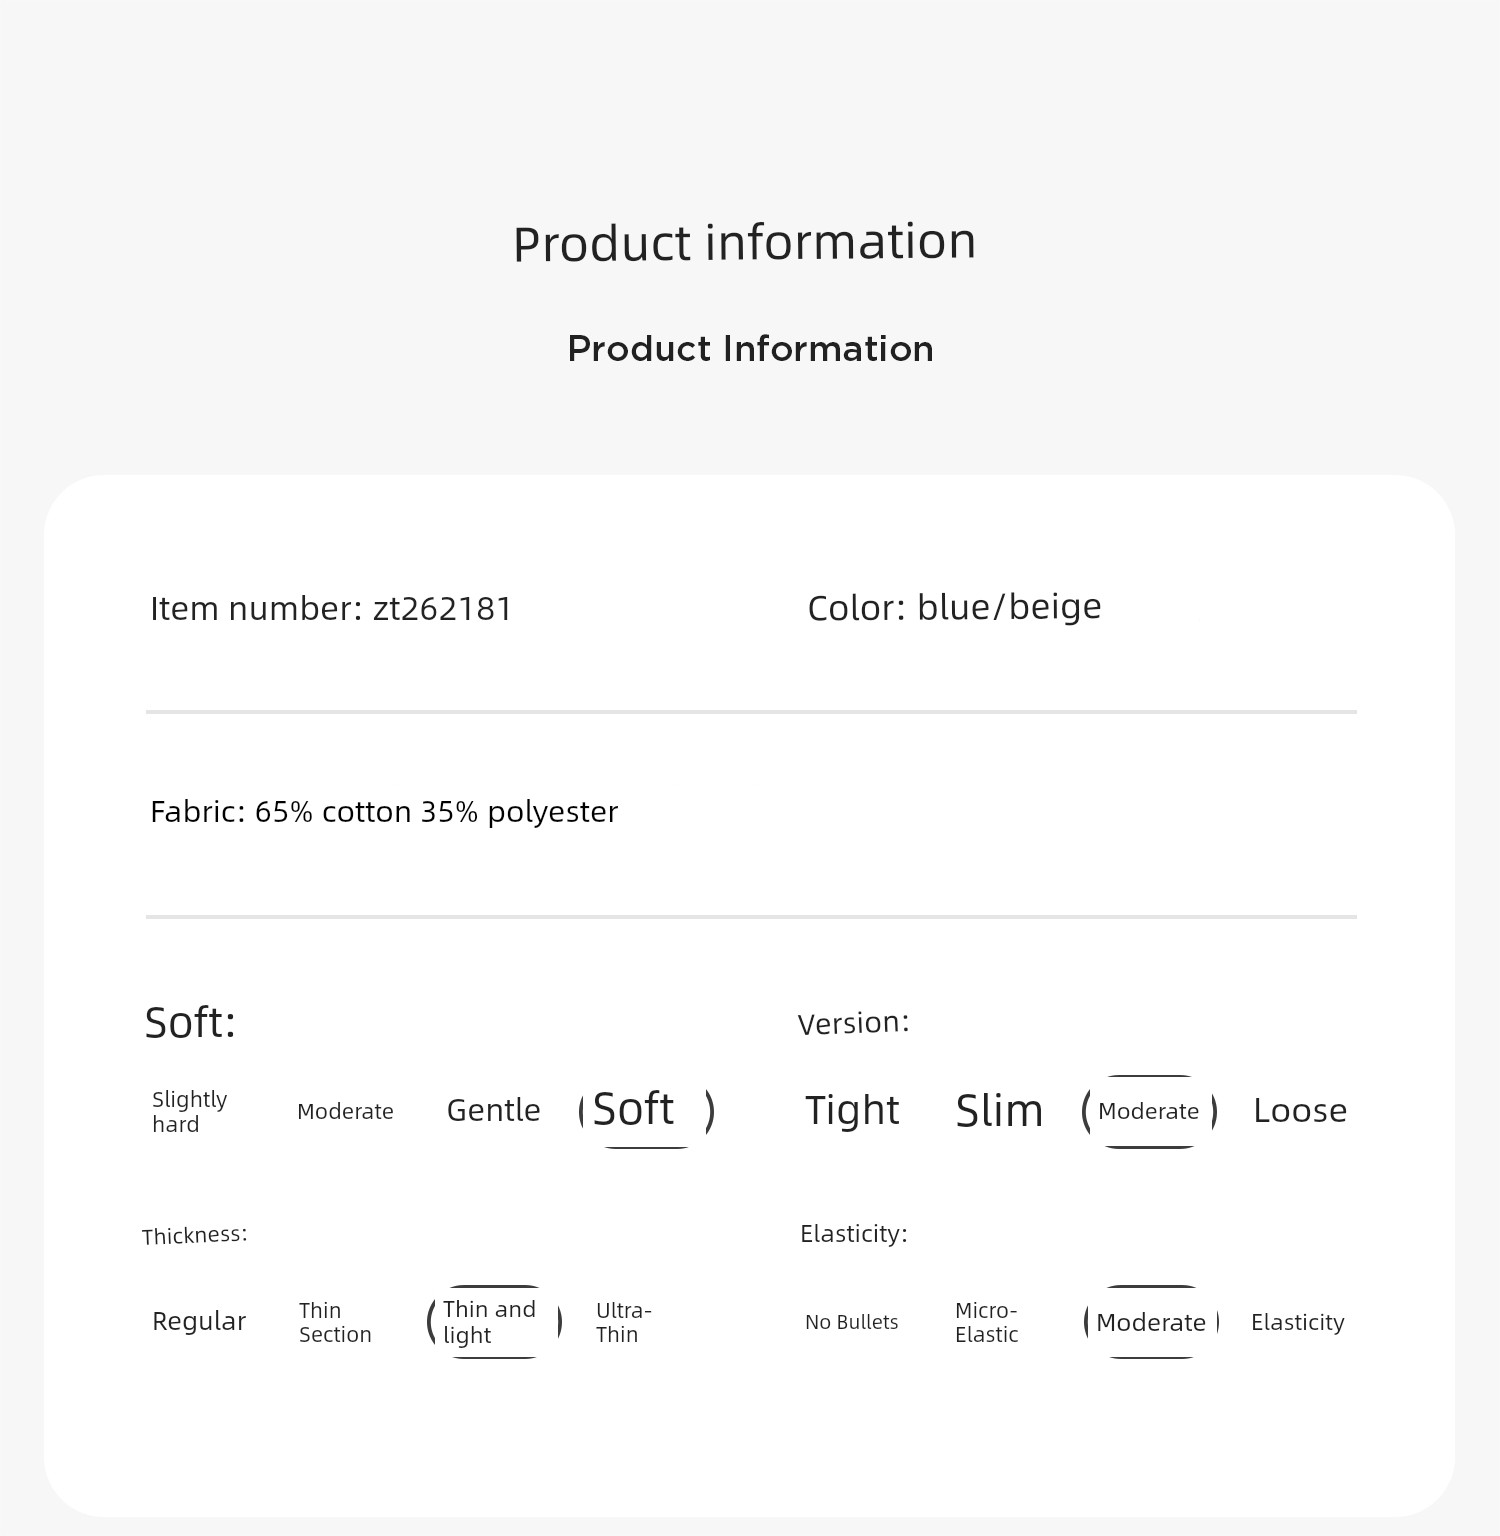Pick the highlighted 'Moderate' version option
This screenshot has height=1536, width=1500.
point(1149,1111)
